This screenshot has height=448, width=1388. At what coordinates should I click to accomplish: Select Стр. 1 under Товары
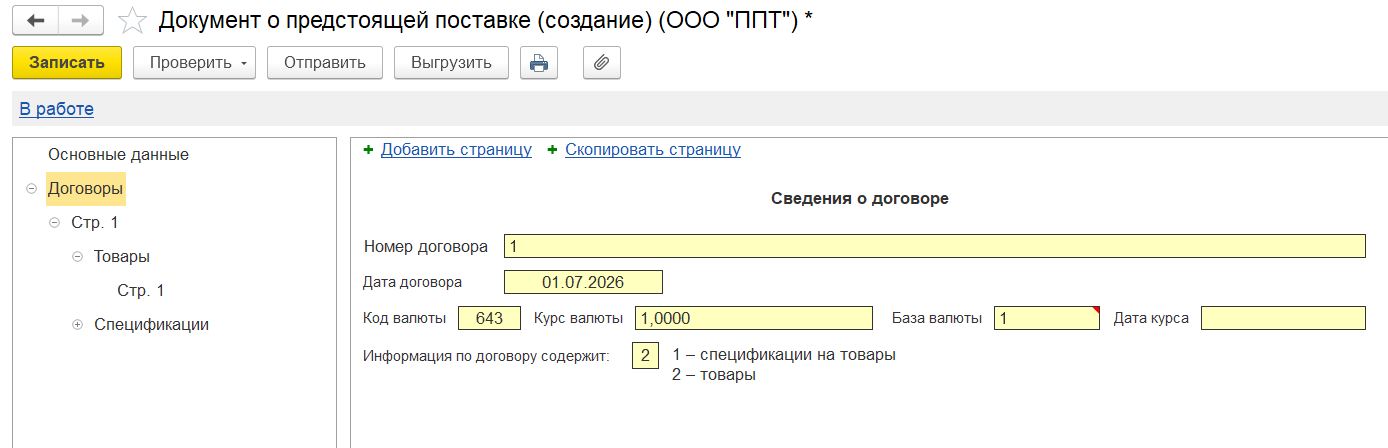pos(141,291)
